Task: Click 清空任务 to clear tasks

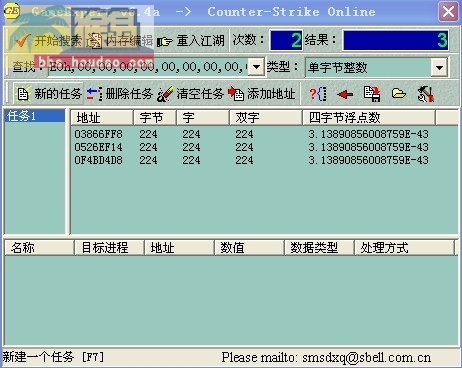Action: point(190,94)
